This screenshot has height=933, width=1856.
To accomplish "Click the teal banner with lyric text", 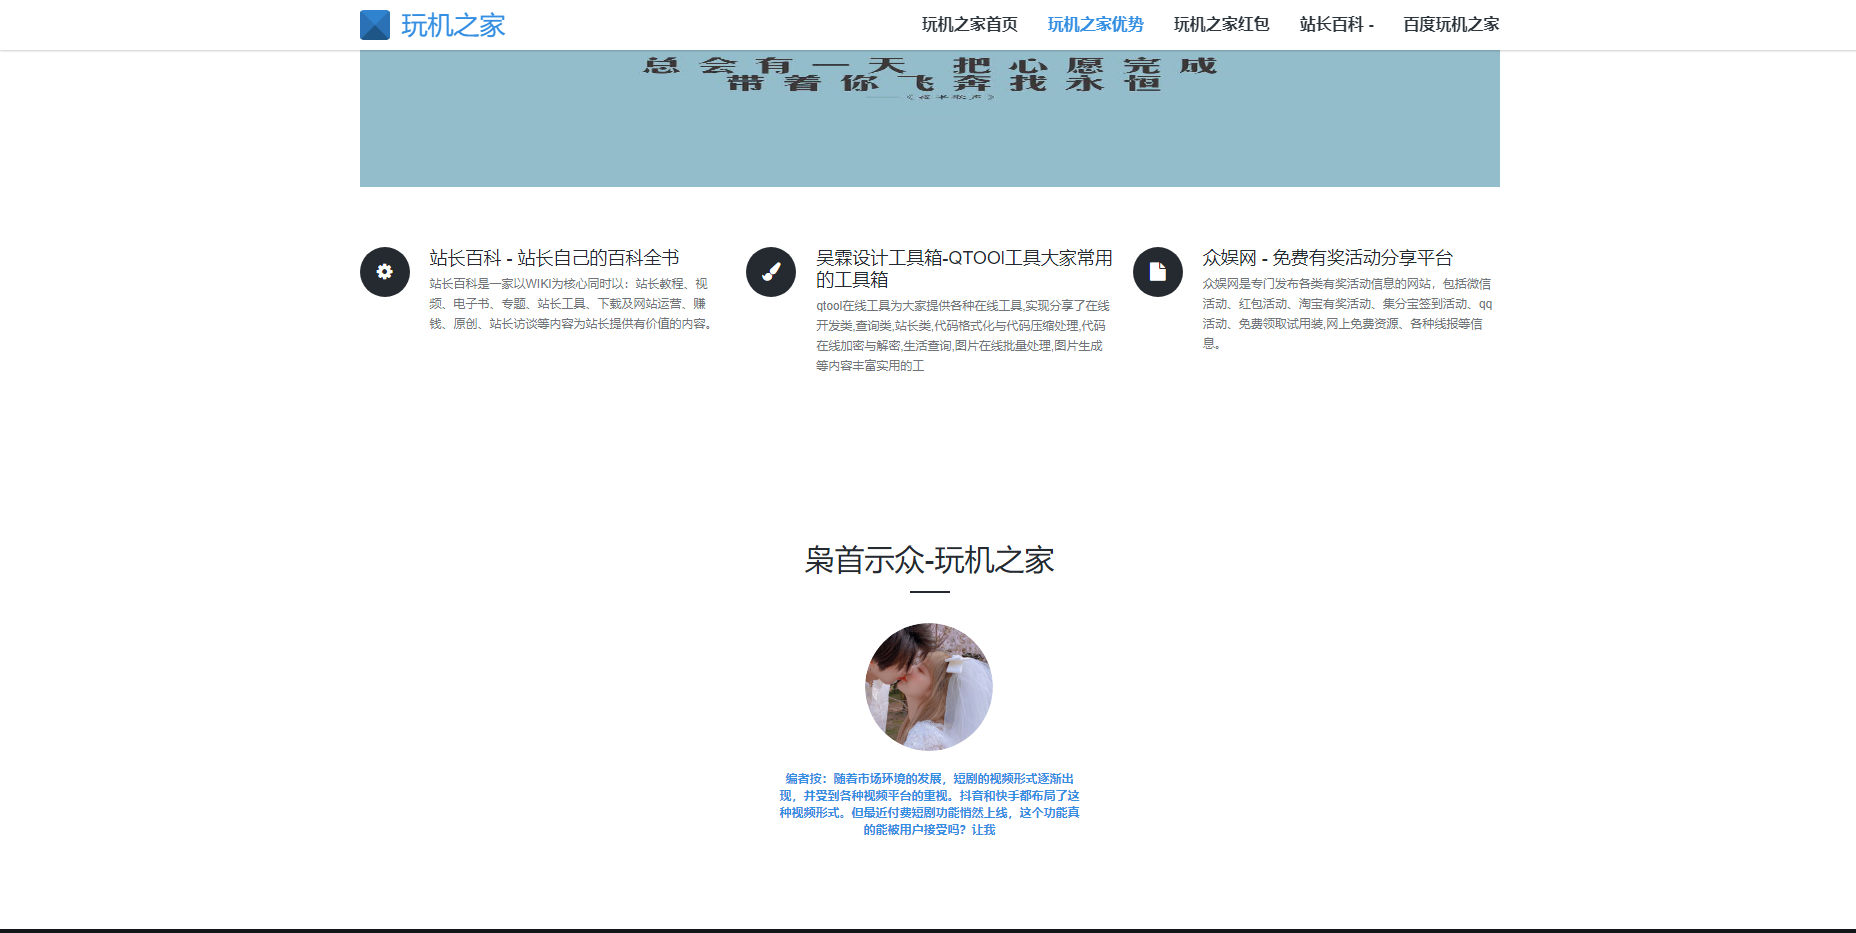I will [929, 115].
